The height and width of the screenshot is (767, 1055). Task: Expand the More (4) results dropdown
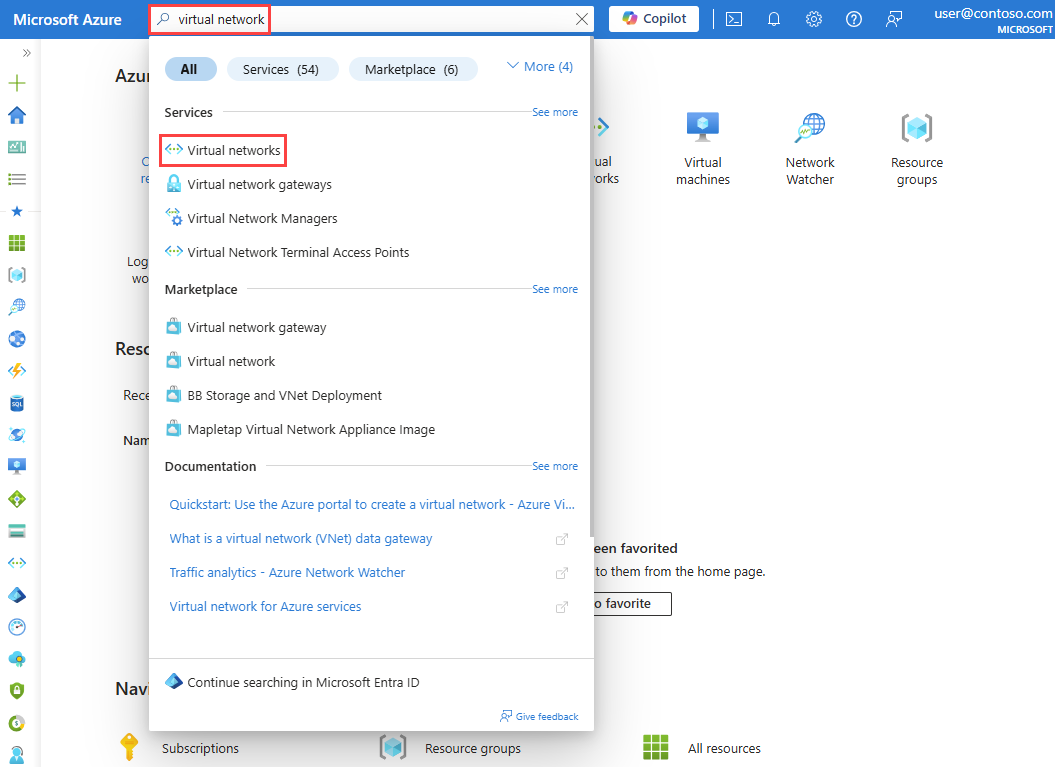(538, 66)
